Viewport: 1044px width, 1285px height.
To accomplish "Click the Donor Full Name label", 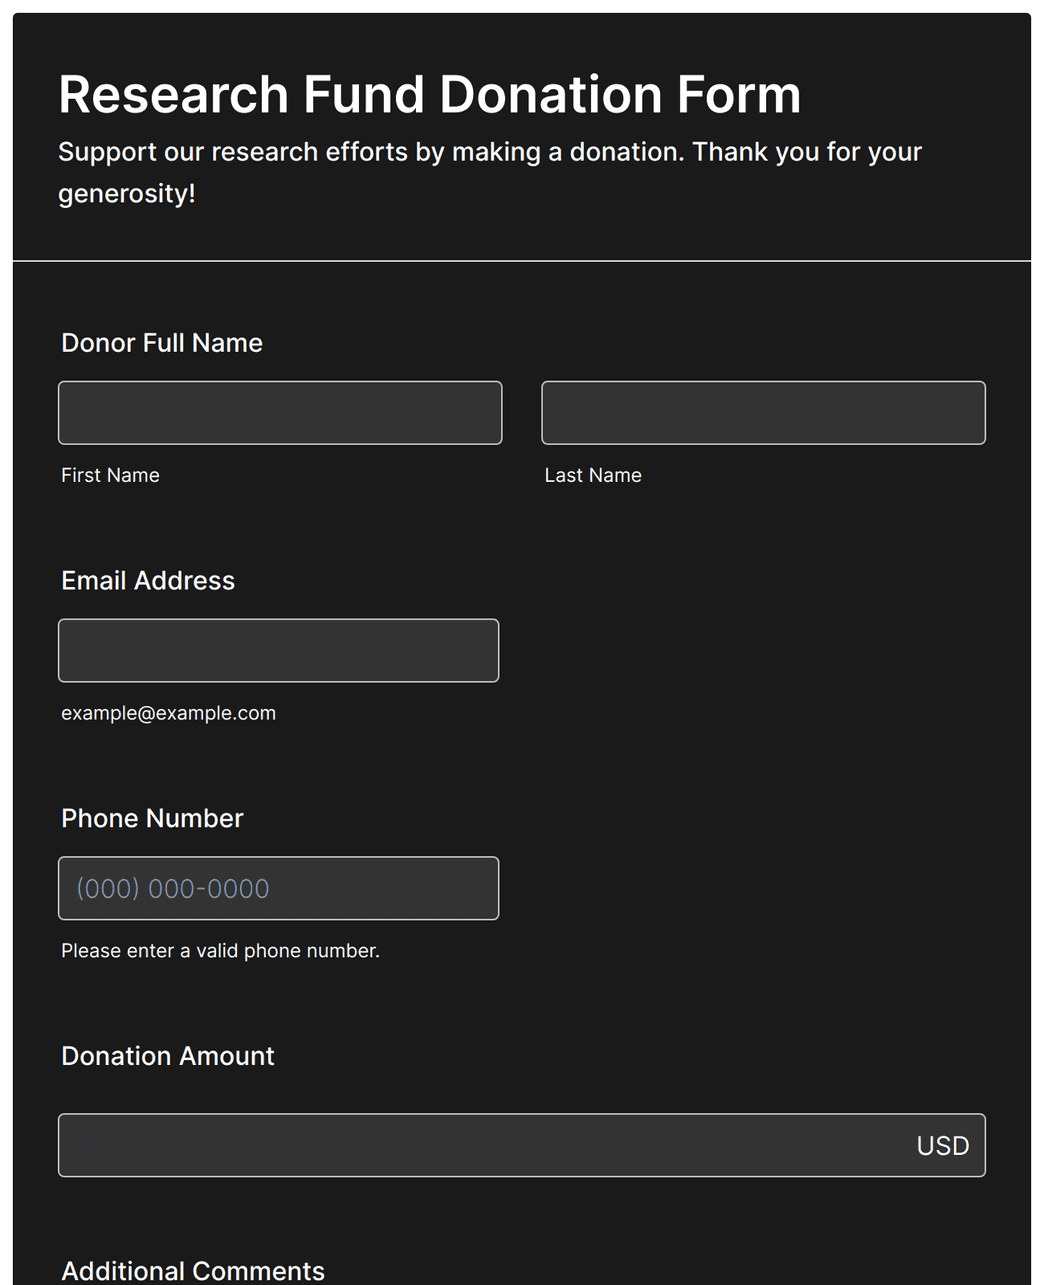I will [x=162, y=343].
